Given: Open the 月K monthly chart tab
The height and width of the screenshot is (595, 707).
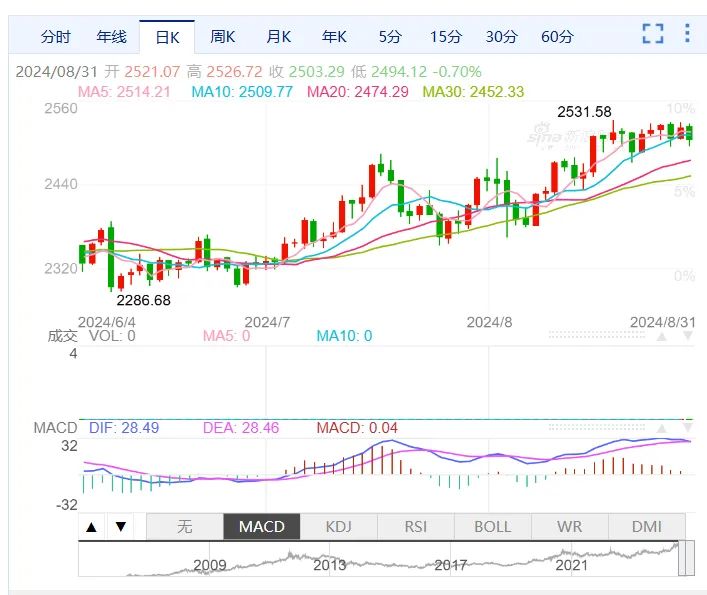Looking at the screenshot, I should 279,37.
